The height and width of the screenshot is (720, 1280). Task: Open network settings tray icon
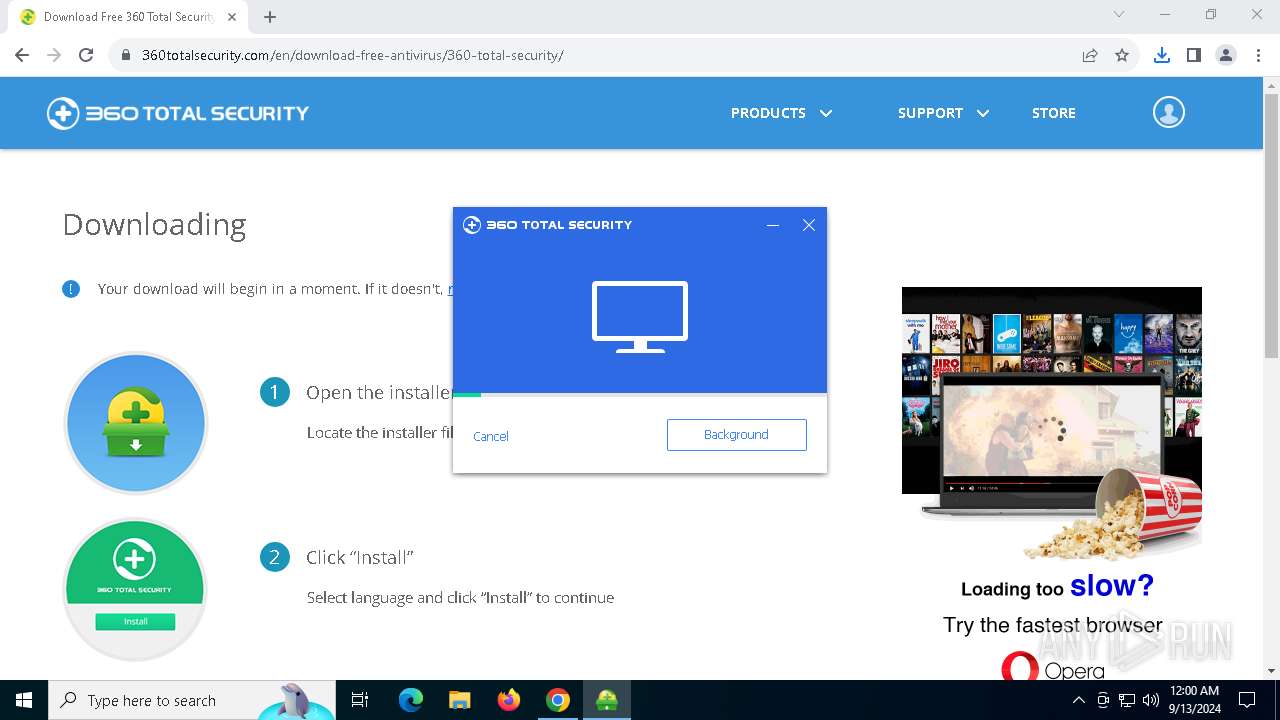tap(1127, 700)
